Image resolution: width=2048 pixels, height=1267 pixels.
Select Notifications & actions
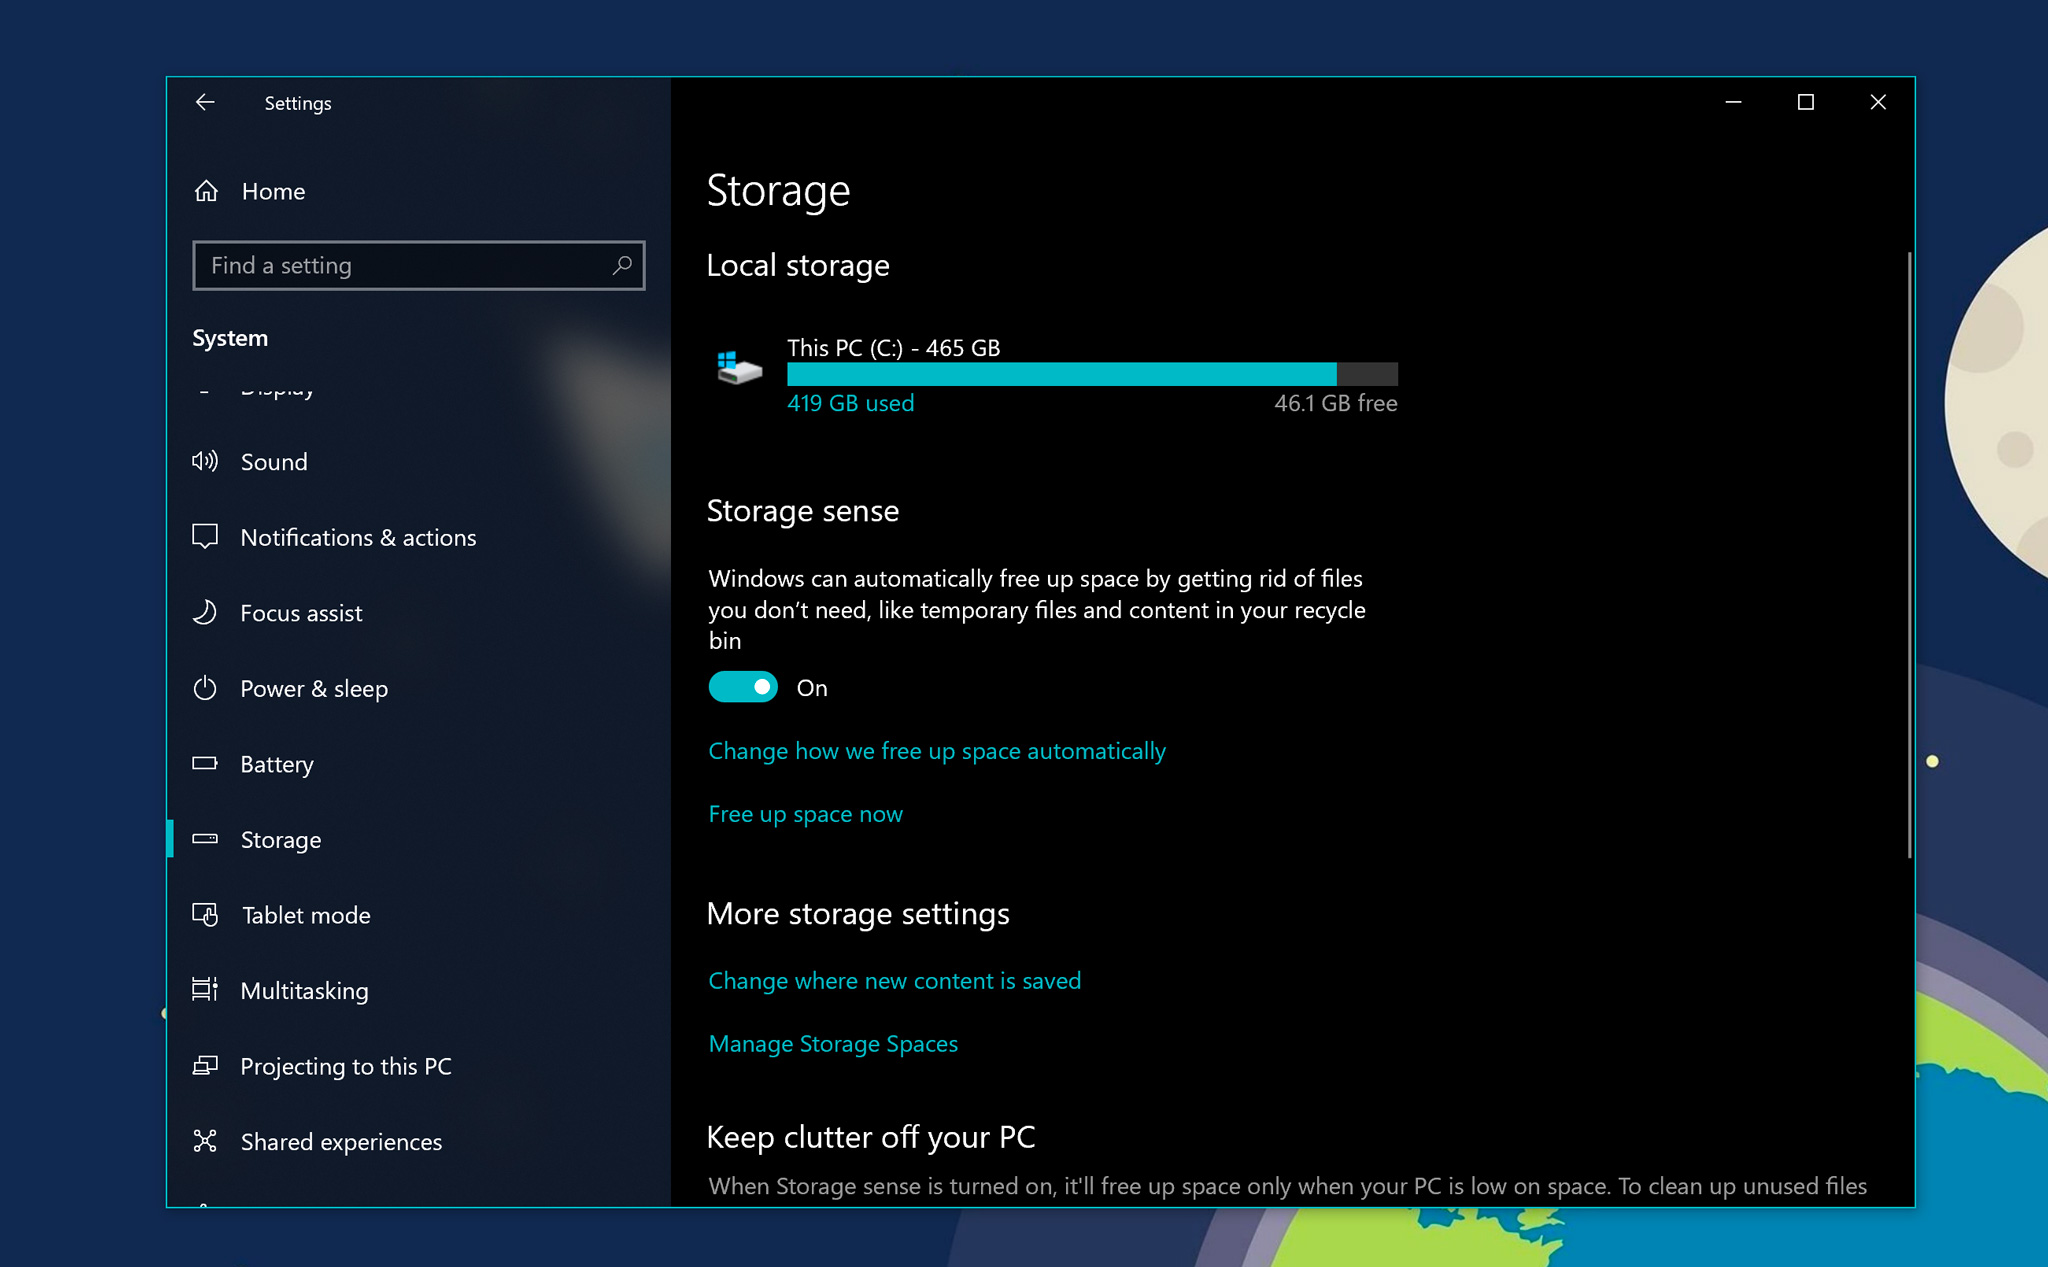pos(419,537)
